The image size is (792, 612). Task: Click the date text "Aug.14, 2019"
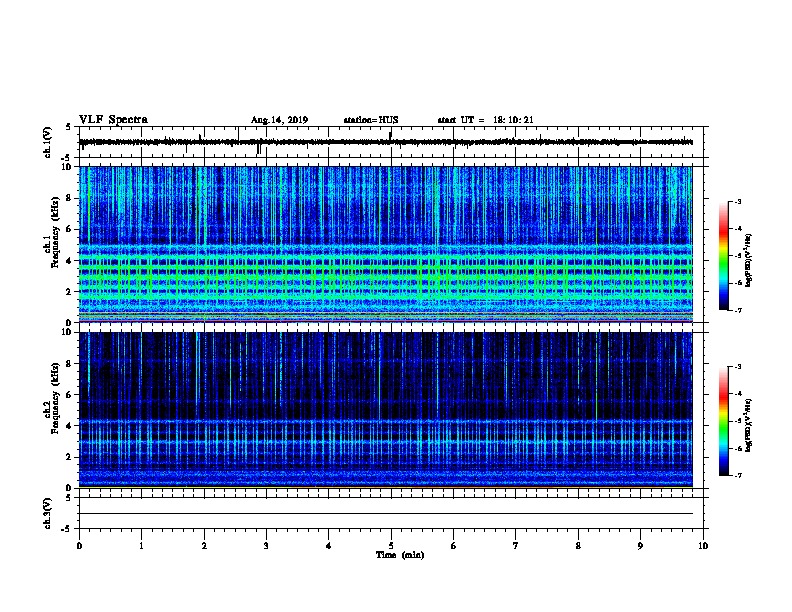[279, 120]
